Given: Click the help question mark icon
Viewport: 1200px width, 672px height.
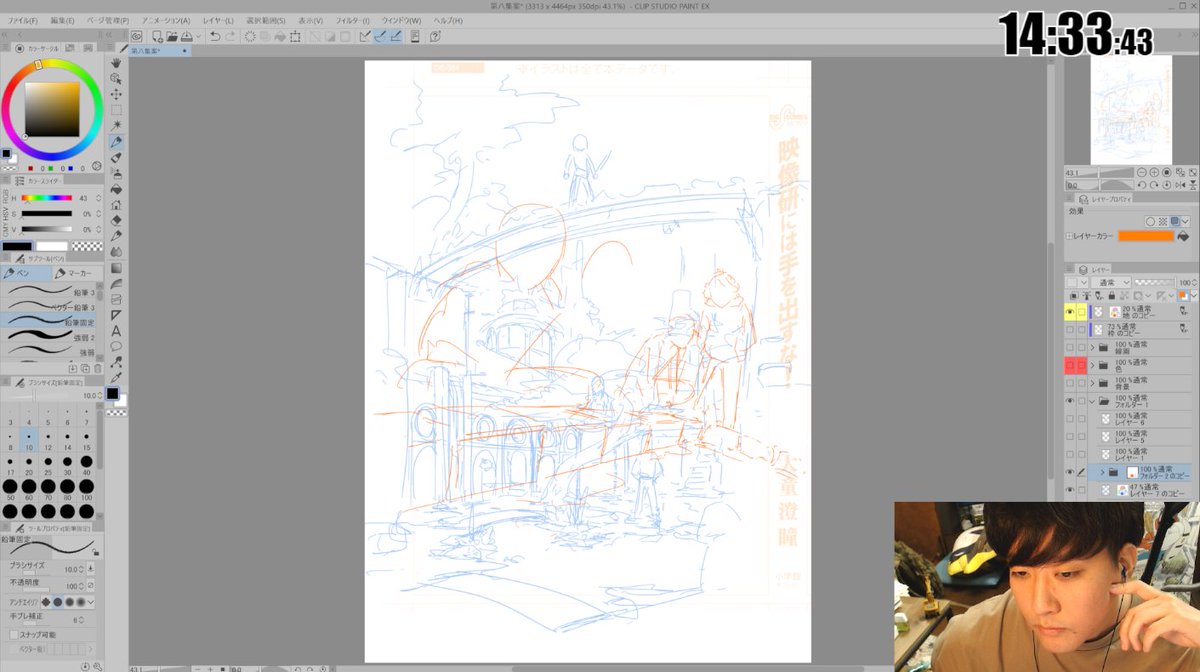Looking at the screenshot, I should (x=435, y=36).
